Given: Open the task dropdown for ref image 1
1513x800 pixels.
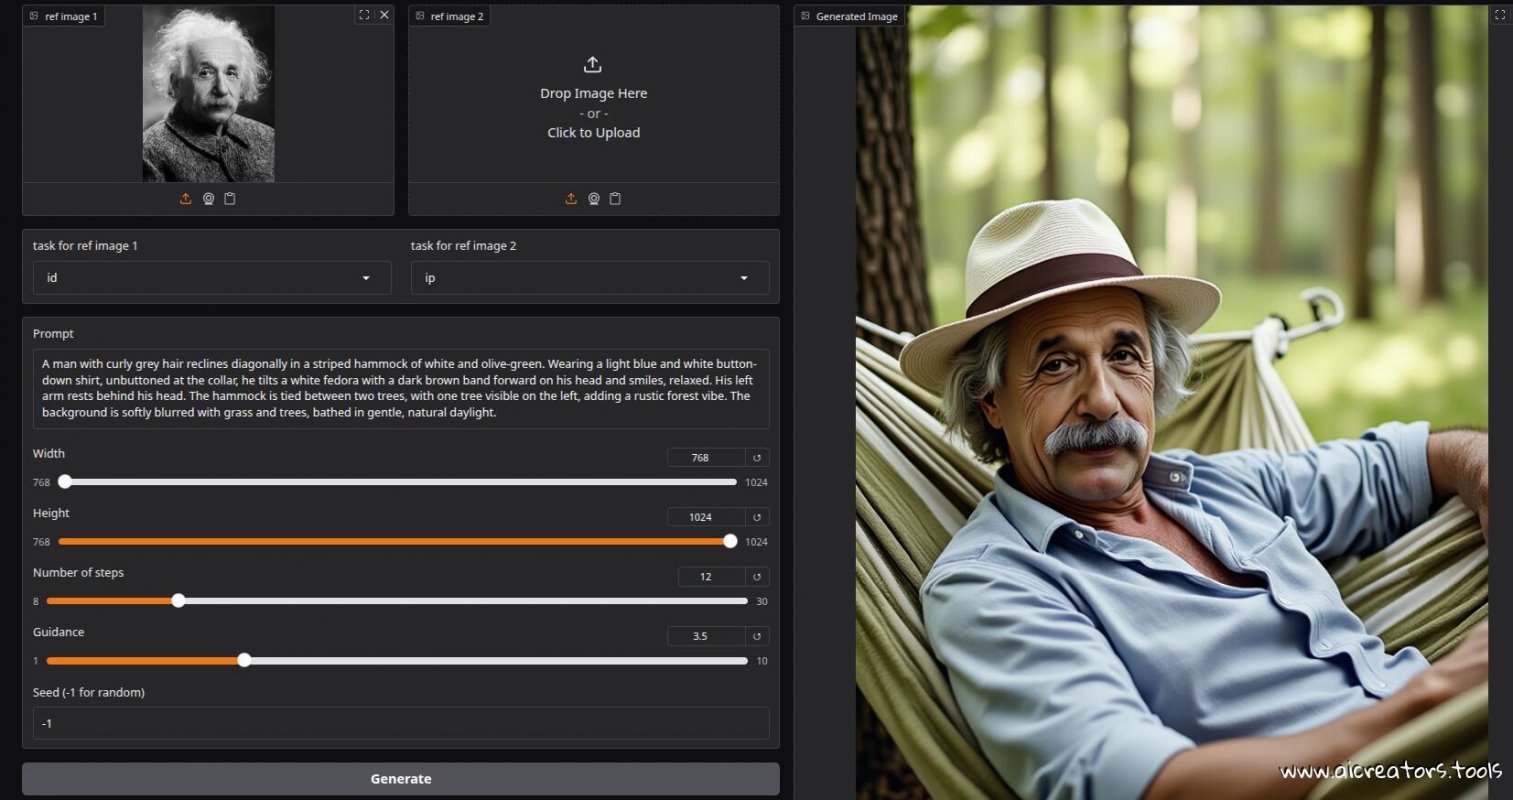Looking at the screenshot, I should (211, 277).
